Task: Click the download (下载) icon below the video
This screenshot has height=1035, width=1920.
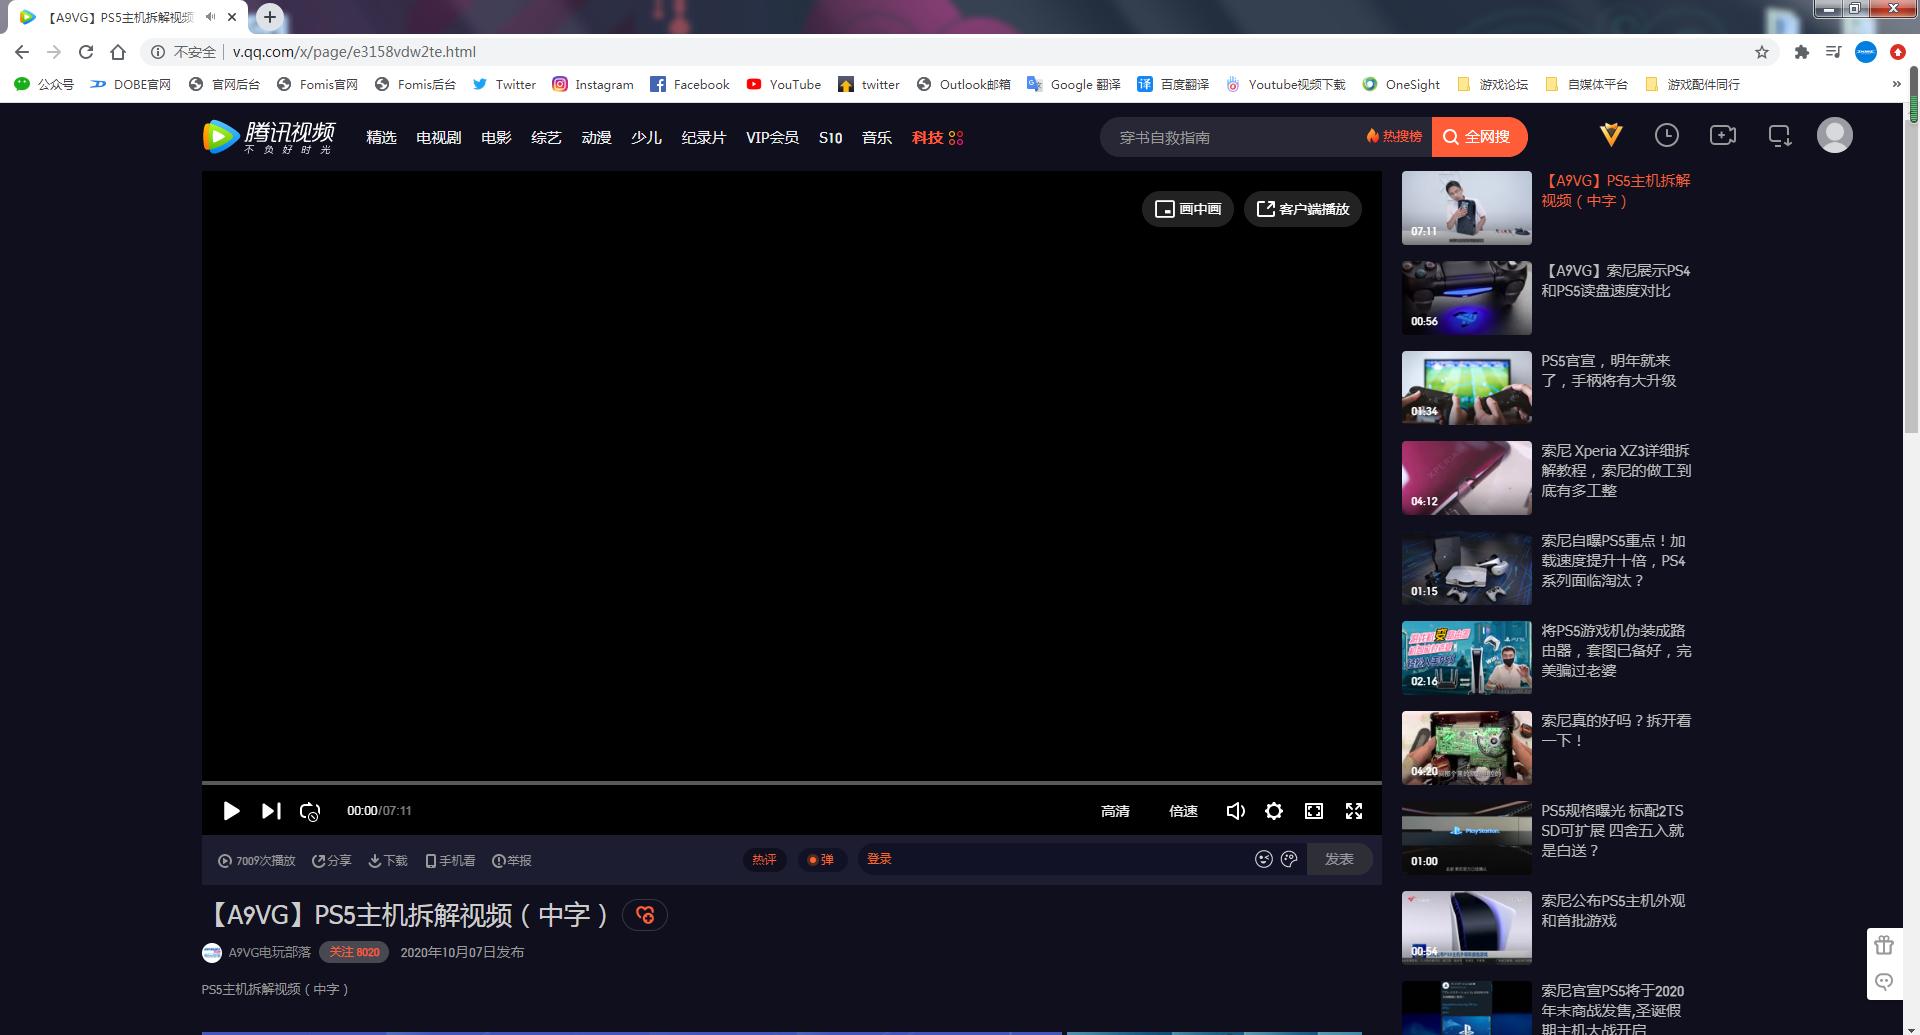Action: click(x=388, y=860)
